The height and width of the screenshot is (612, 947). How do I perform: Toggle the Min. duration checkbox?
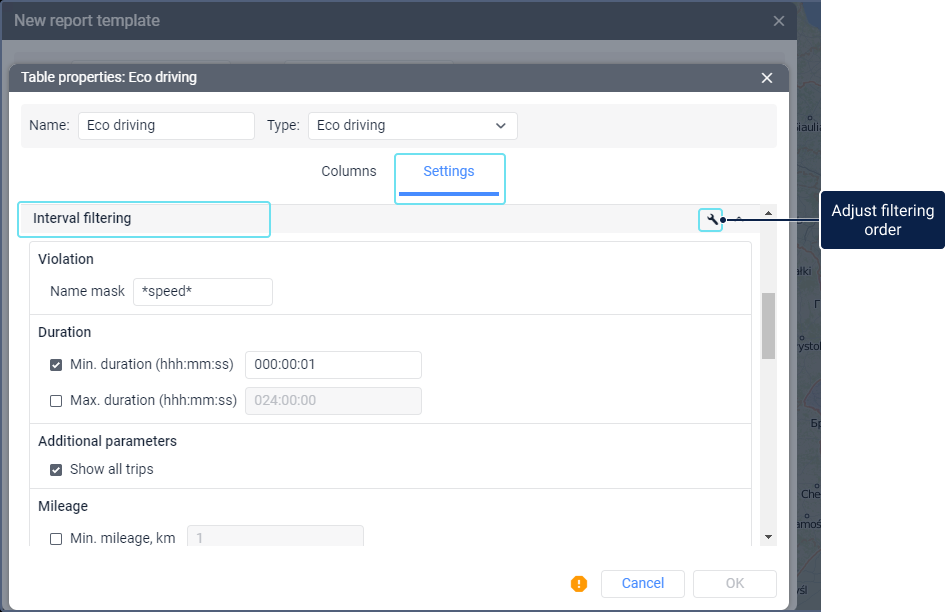pos(56,365)
